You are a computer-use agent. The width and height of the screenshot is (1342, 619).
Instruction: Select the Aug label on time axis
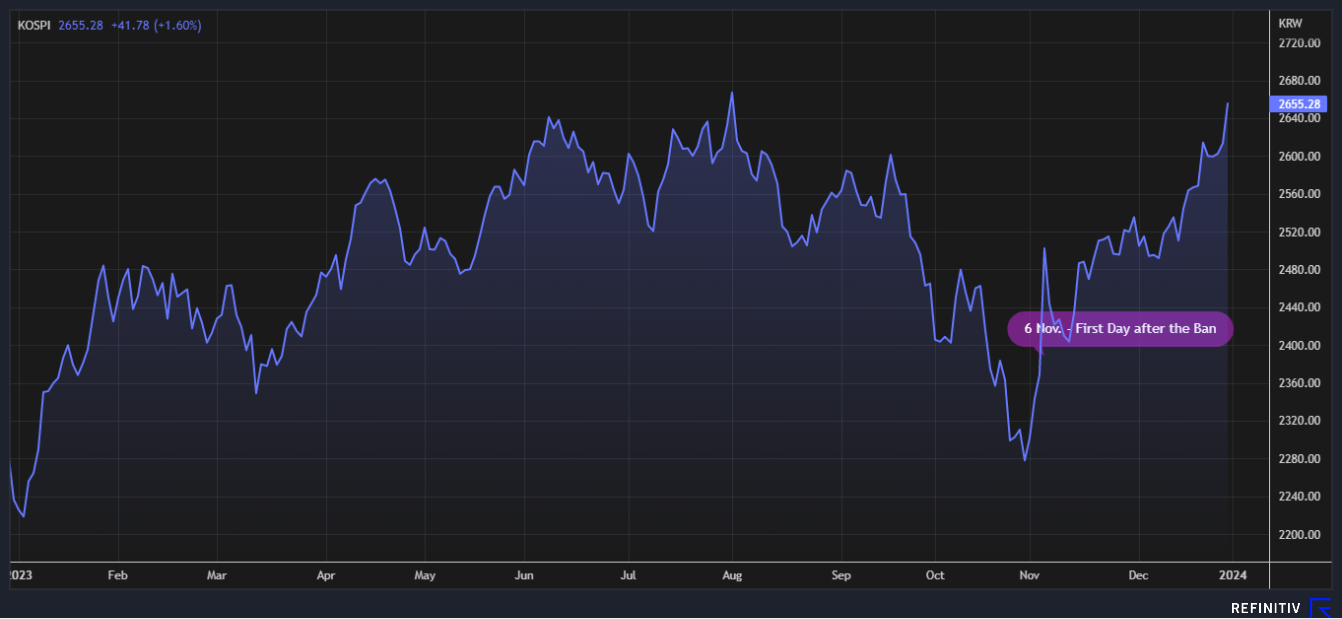pyautogui.click(x=732, y=576)
